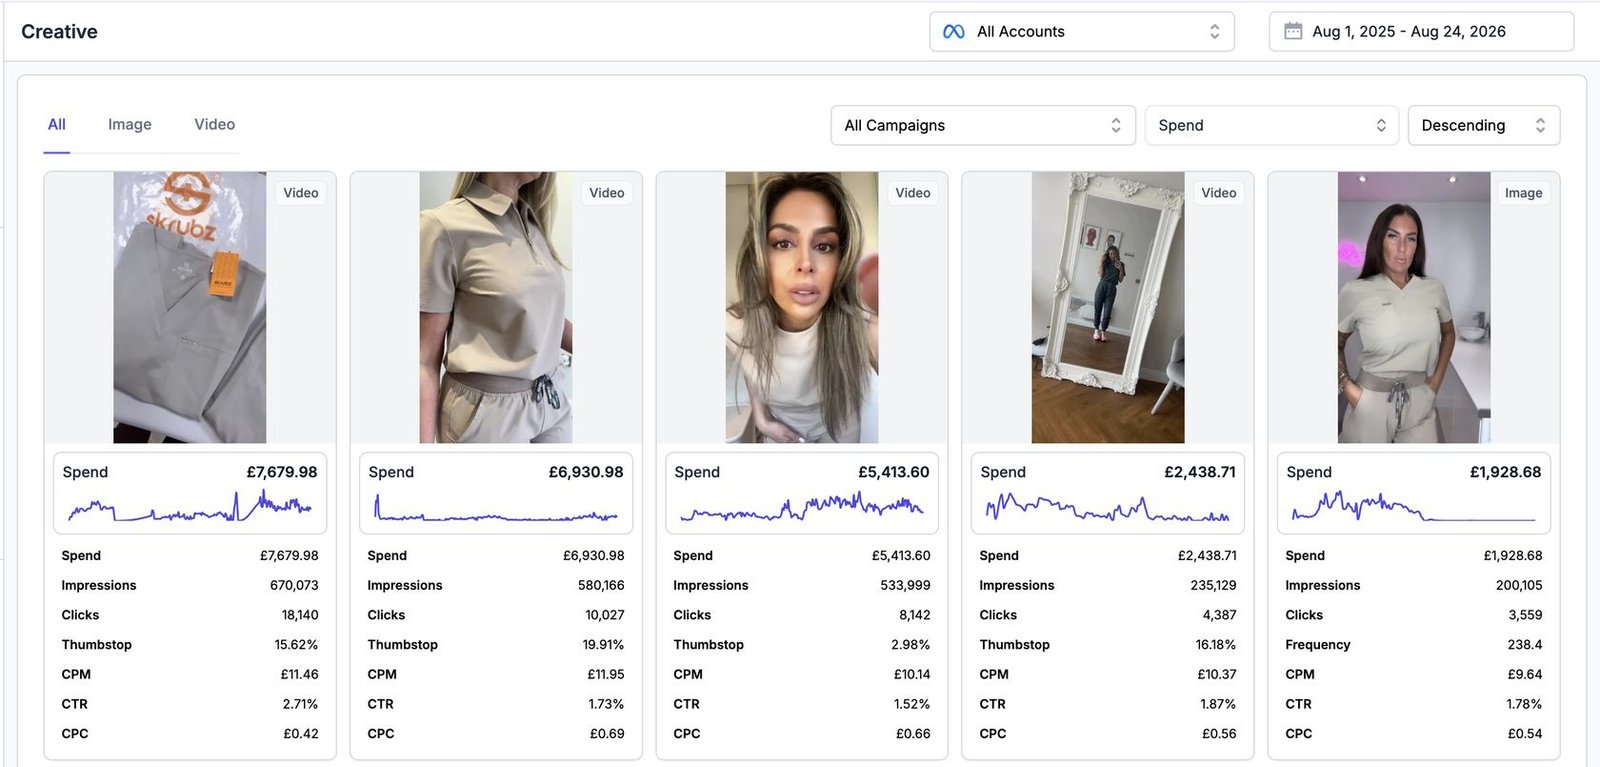The image size is (1600, 767).
Task: Click the Spend chart showing £7,679.98
Action: [190, 493]
